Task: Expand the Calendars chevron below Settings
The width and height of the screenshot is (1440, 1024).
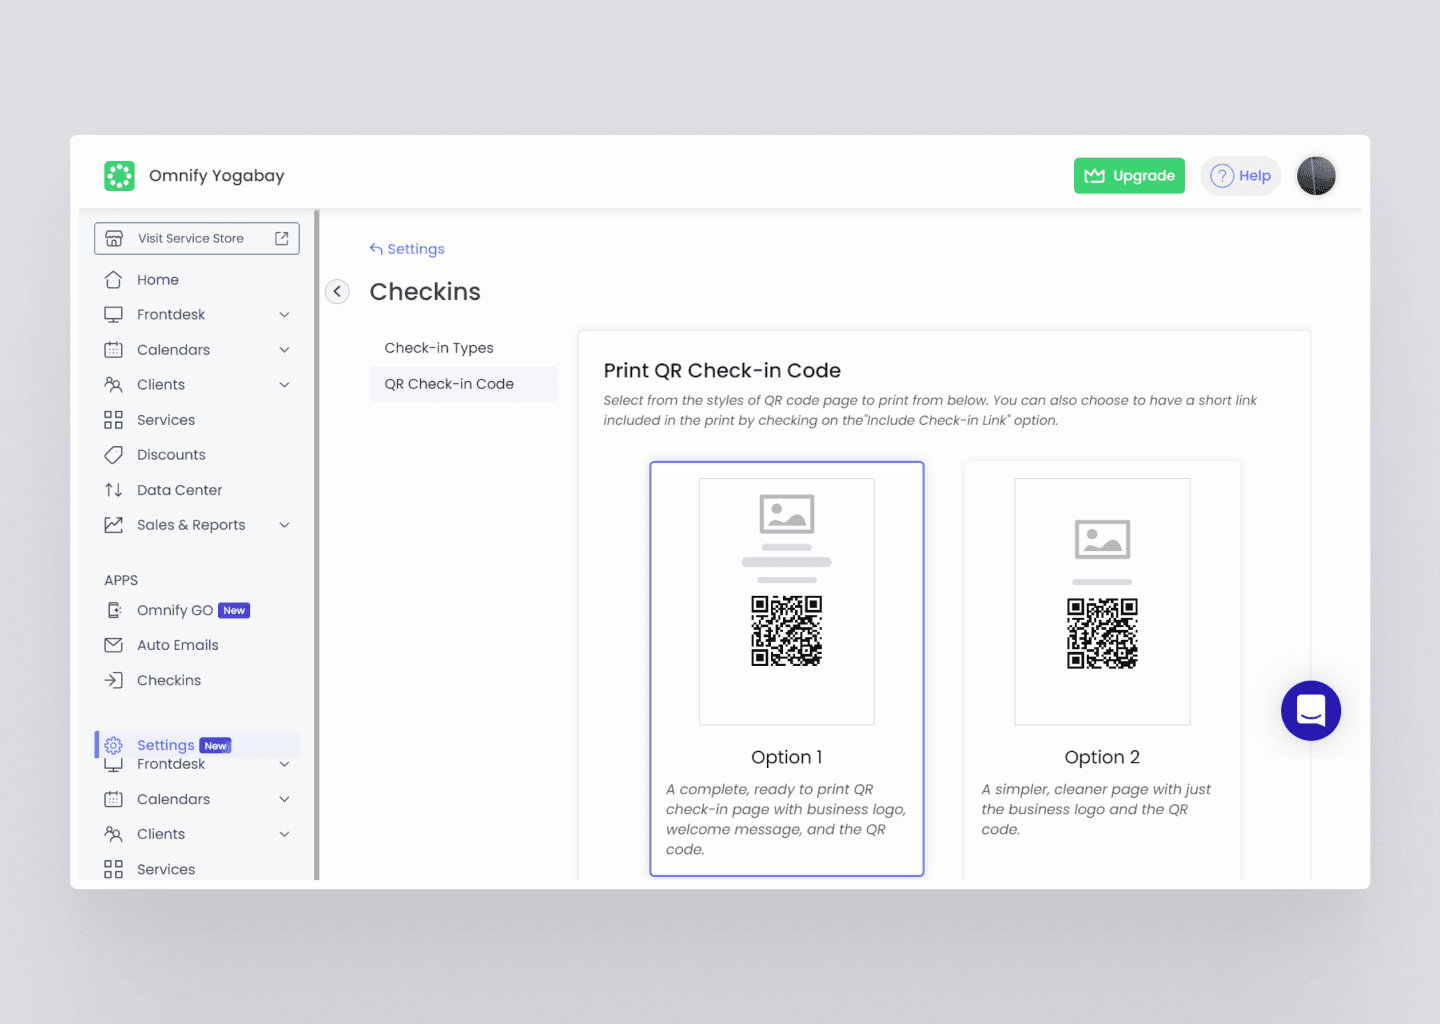Action: point(284,799)
